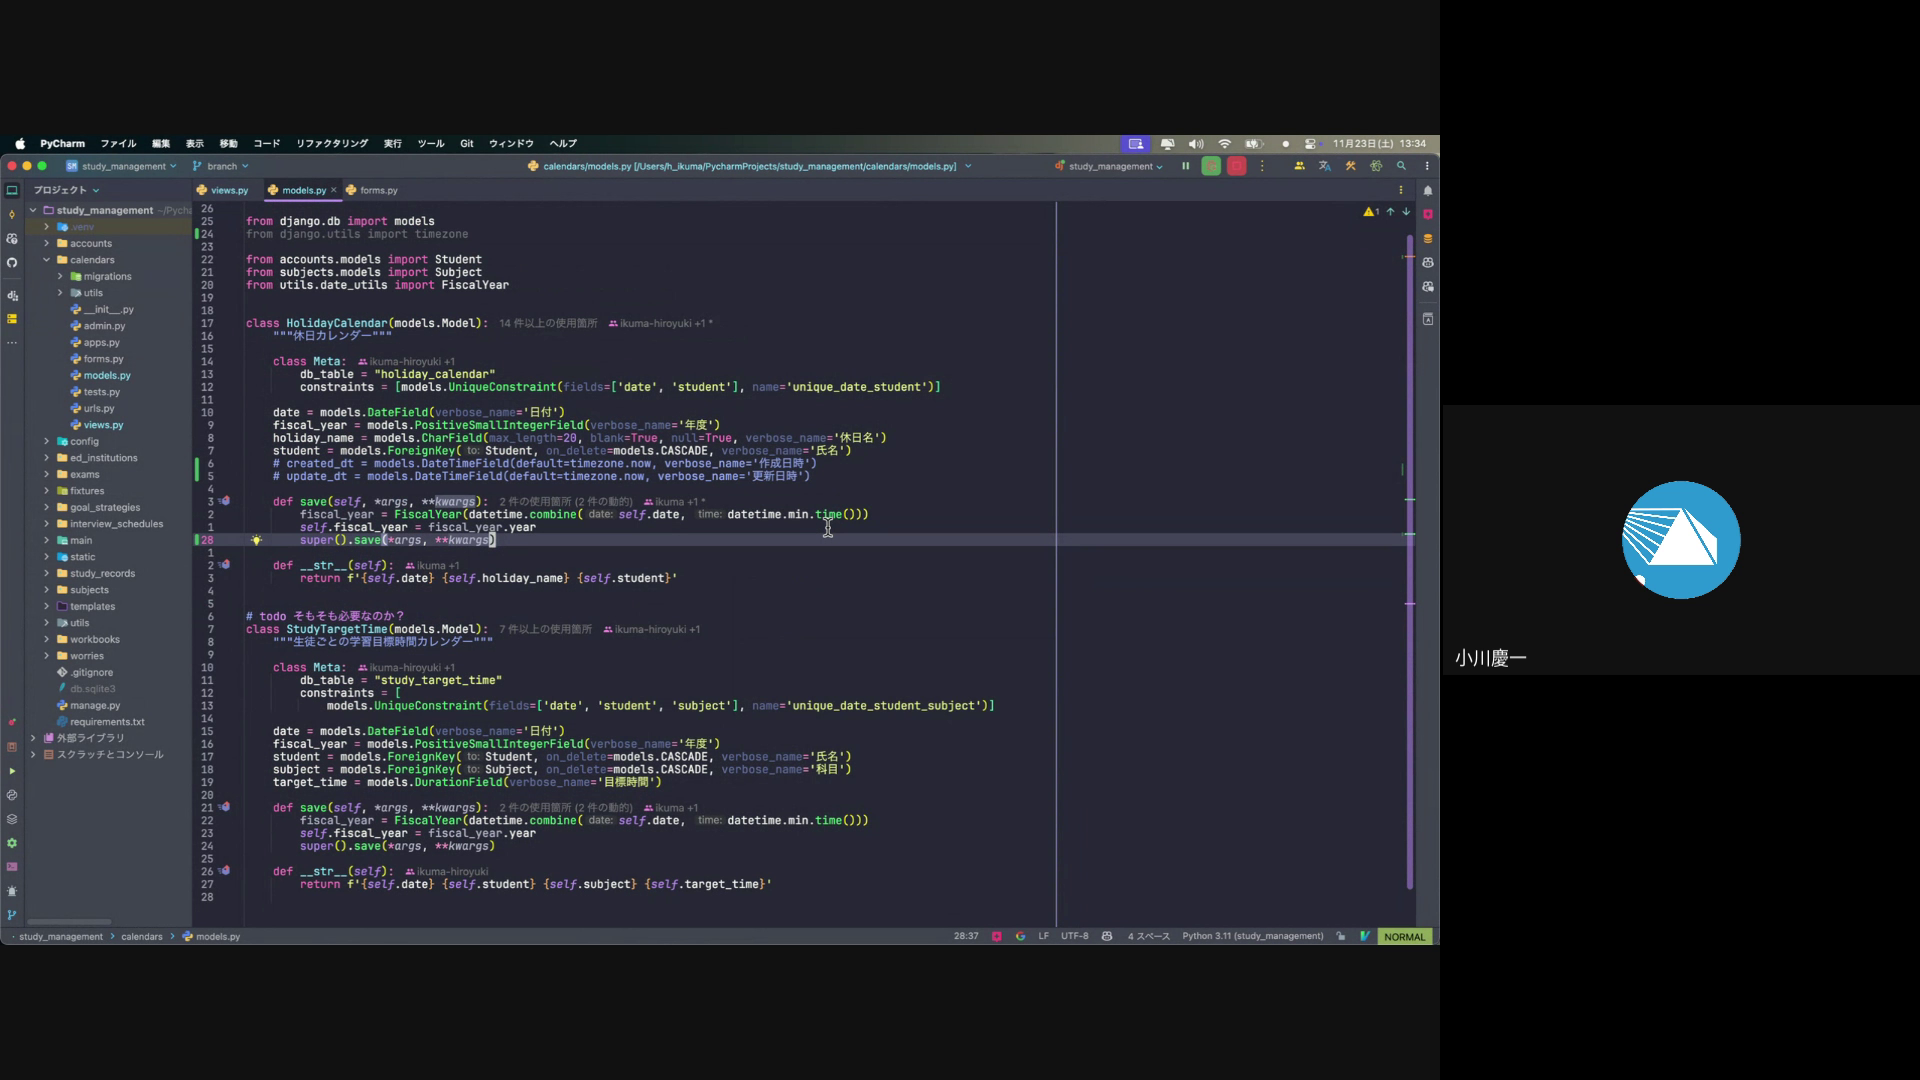Open the translation icon in toolbar
This screenshot has width=1920, height=1080.
[1324, 167]
